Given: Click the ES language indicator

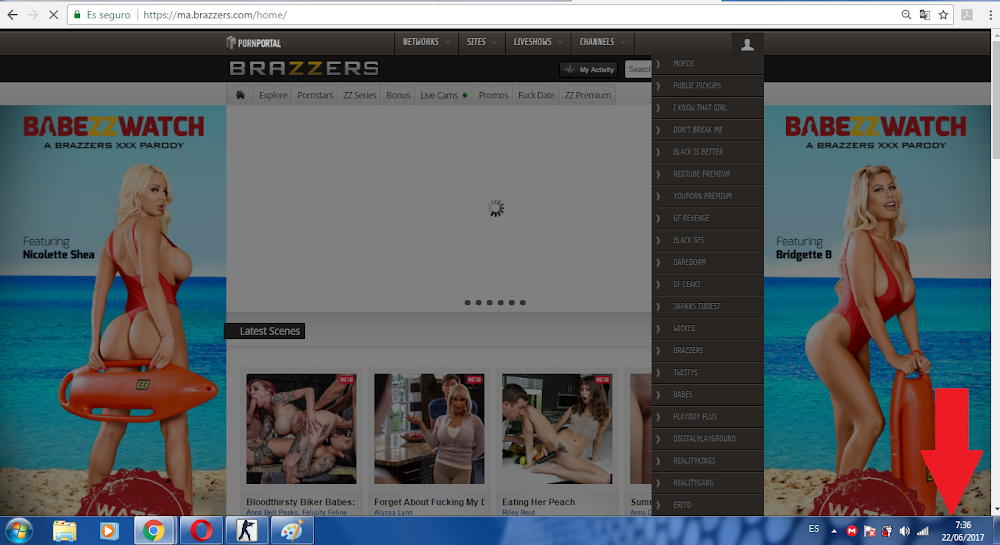Looking at the screenshot, I should pyautogui.click(x=814, y=529).
